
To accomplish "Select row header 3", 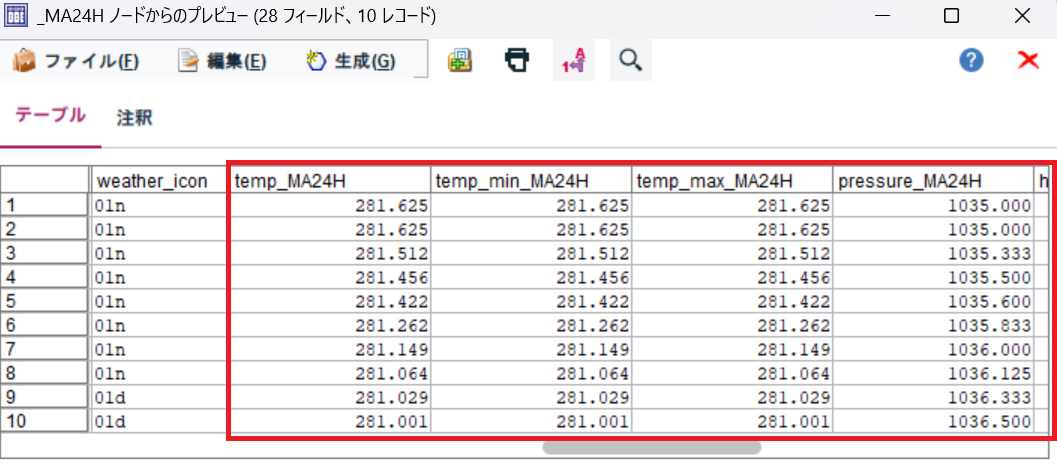I will [x=44, y=254].
